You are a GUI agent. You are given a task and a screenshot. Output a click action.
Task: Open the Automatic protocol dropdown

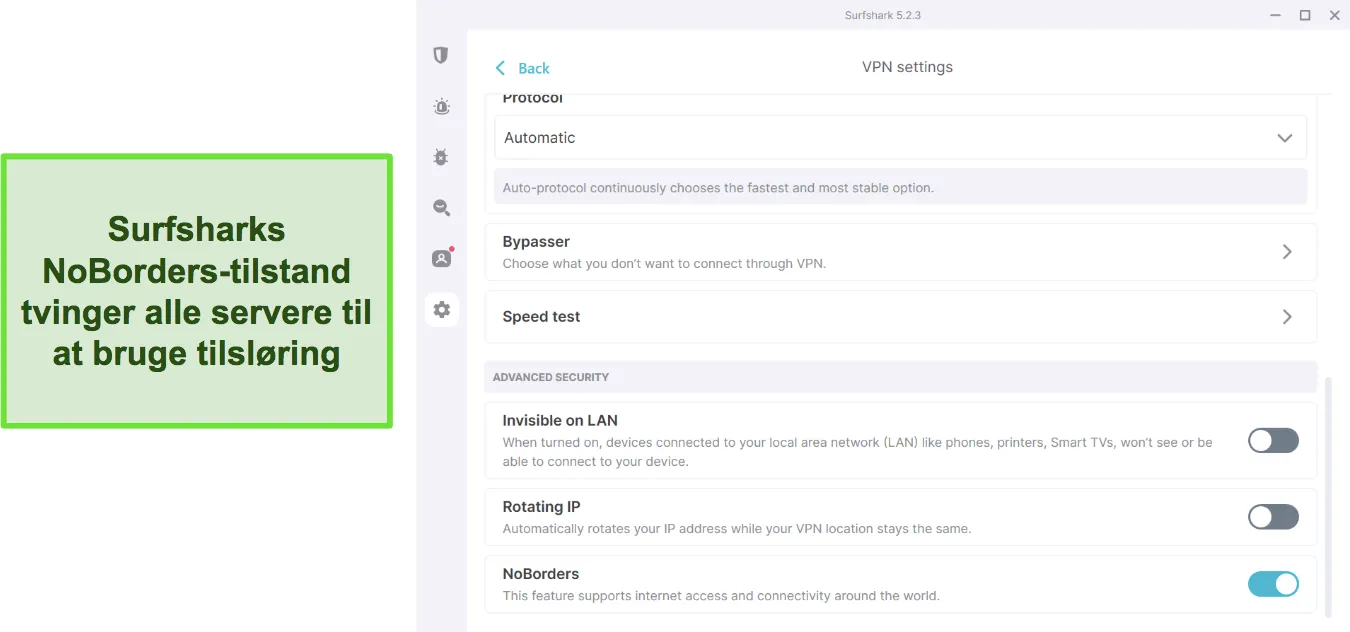(900, 138)
